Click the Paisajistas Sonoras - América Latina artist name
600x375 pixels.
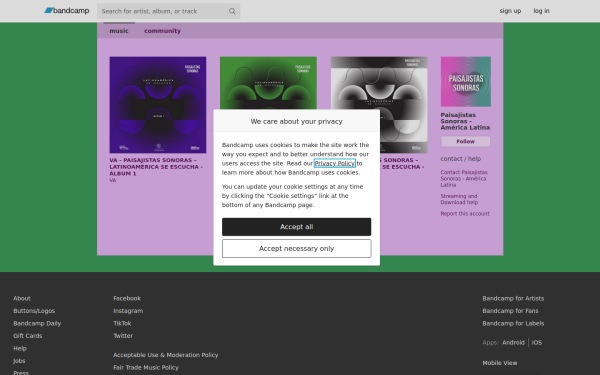coord(465,121)
